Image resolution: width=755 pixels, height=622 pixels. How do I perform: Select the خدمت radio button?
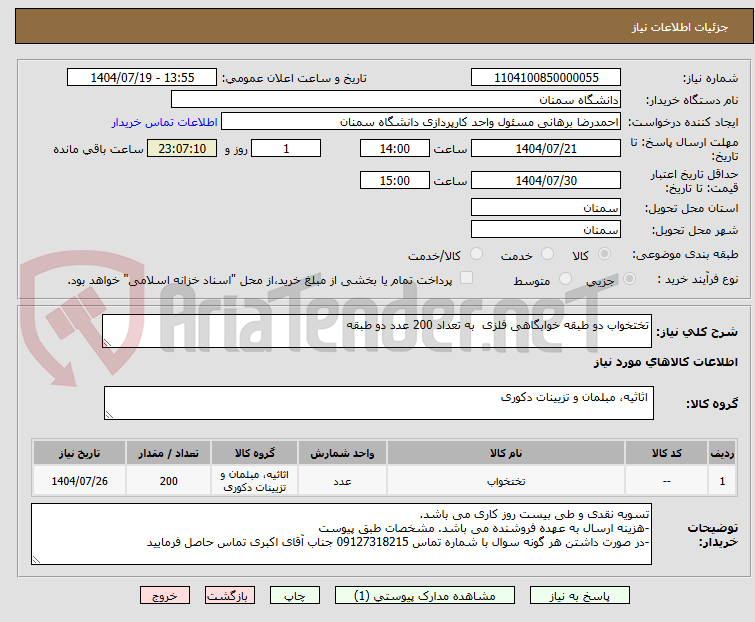547,254
